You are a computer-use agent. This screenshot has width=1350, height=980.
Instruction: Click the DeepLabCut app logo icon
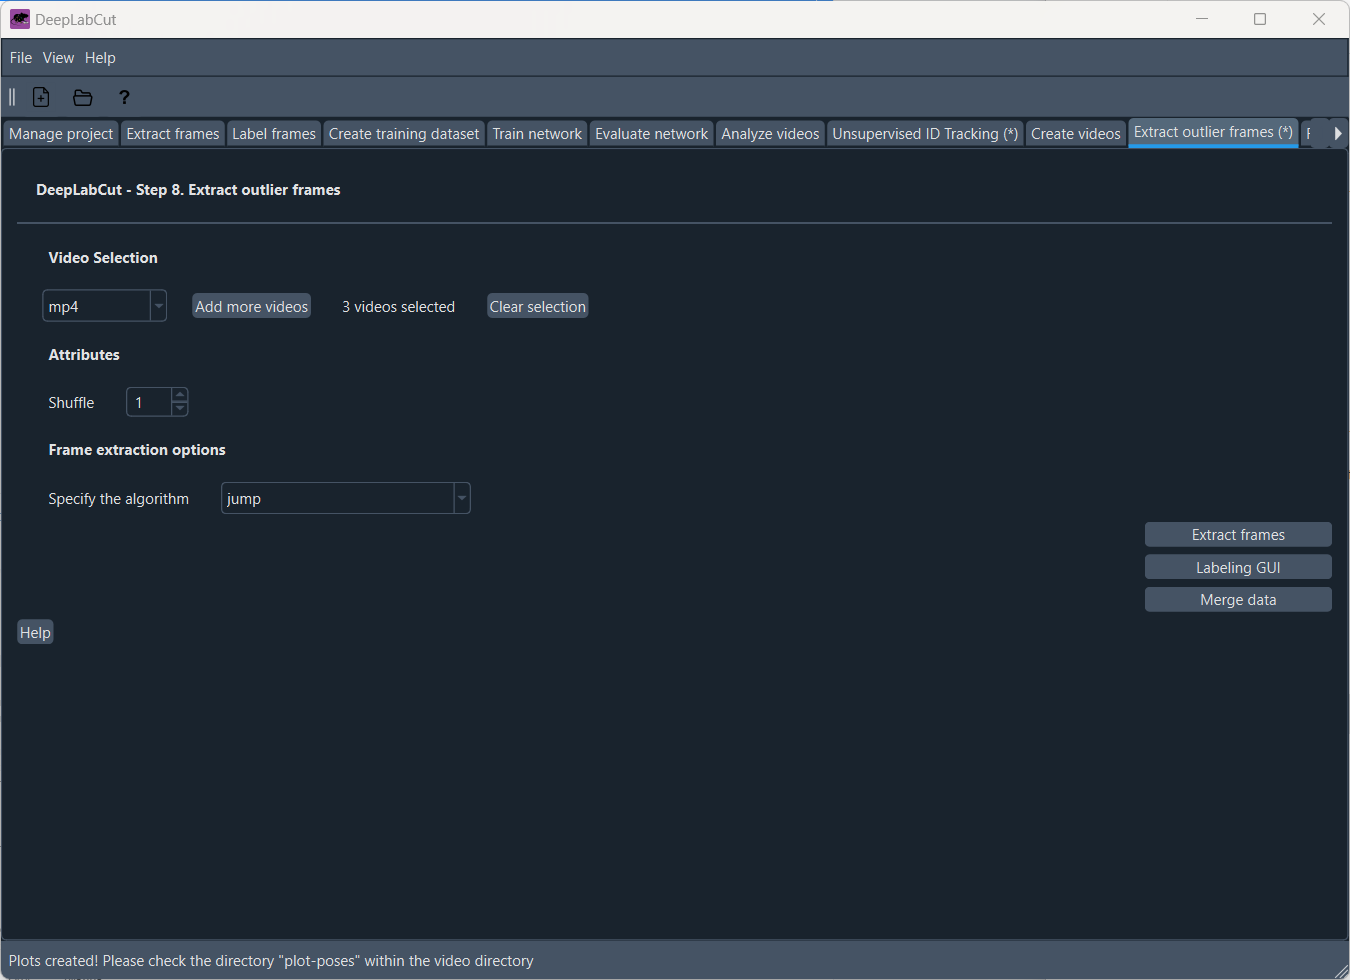tap(20, 19)
